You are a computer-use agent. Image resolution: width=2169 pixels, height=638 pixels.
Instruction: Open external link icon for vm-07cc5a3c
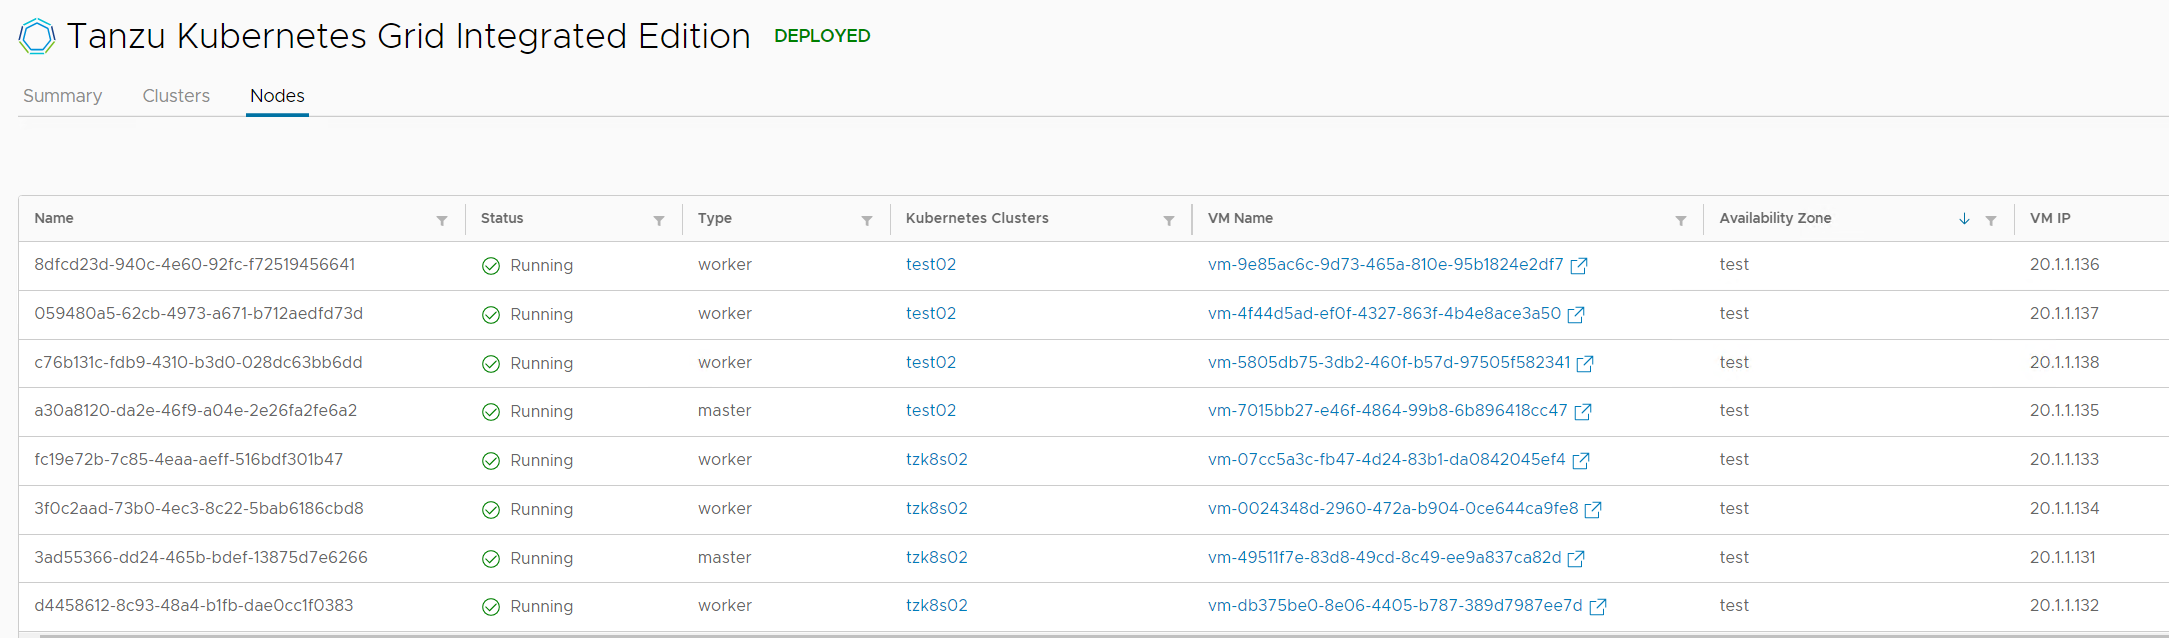[x=1581, y=461]
